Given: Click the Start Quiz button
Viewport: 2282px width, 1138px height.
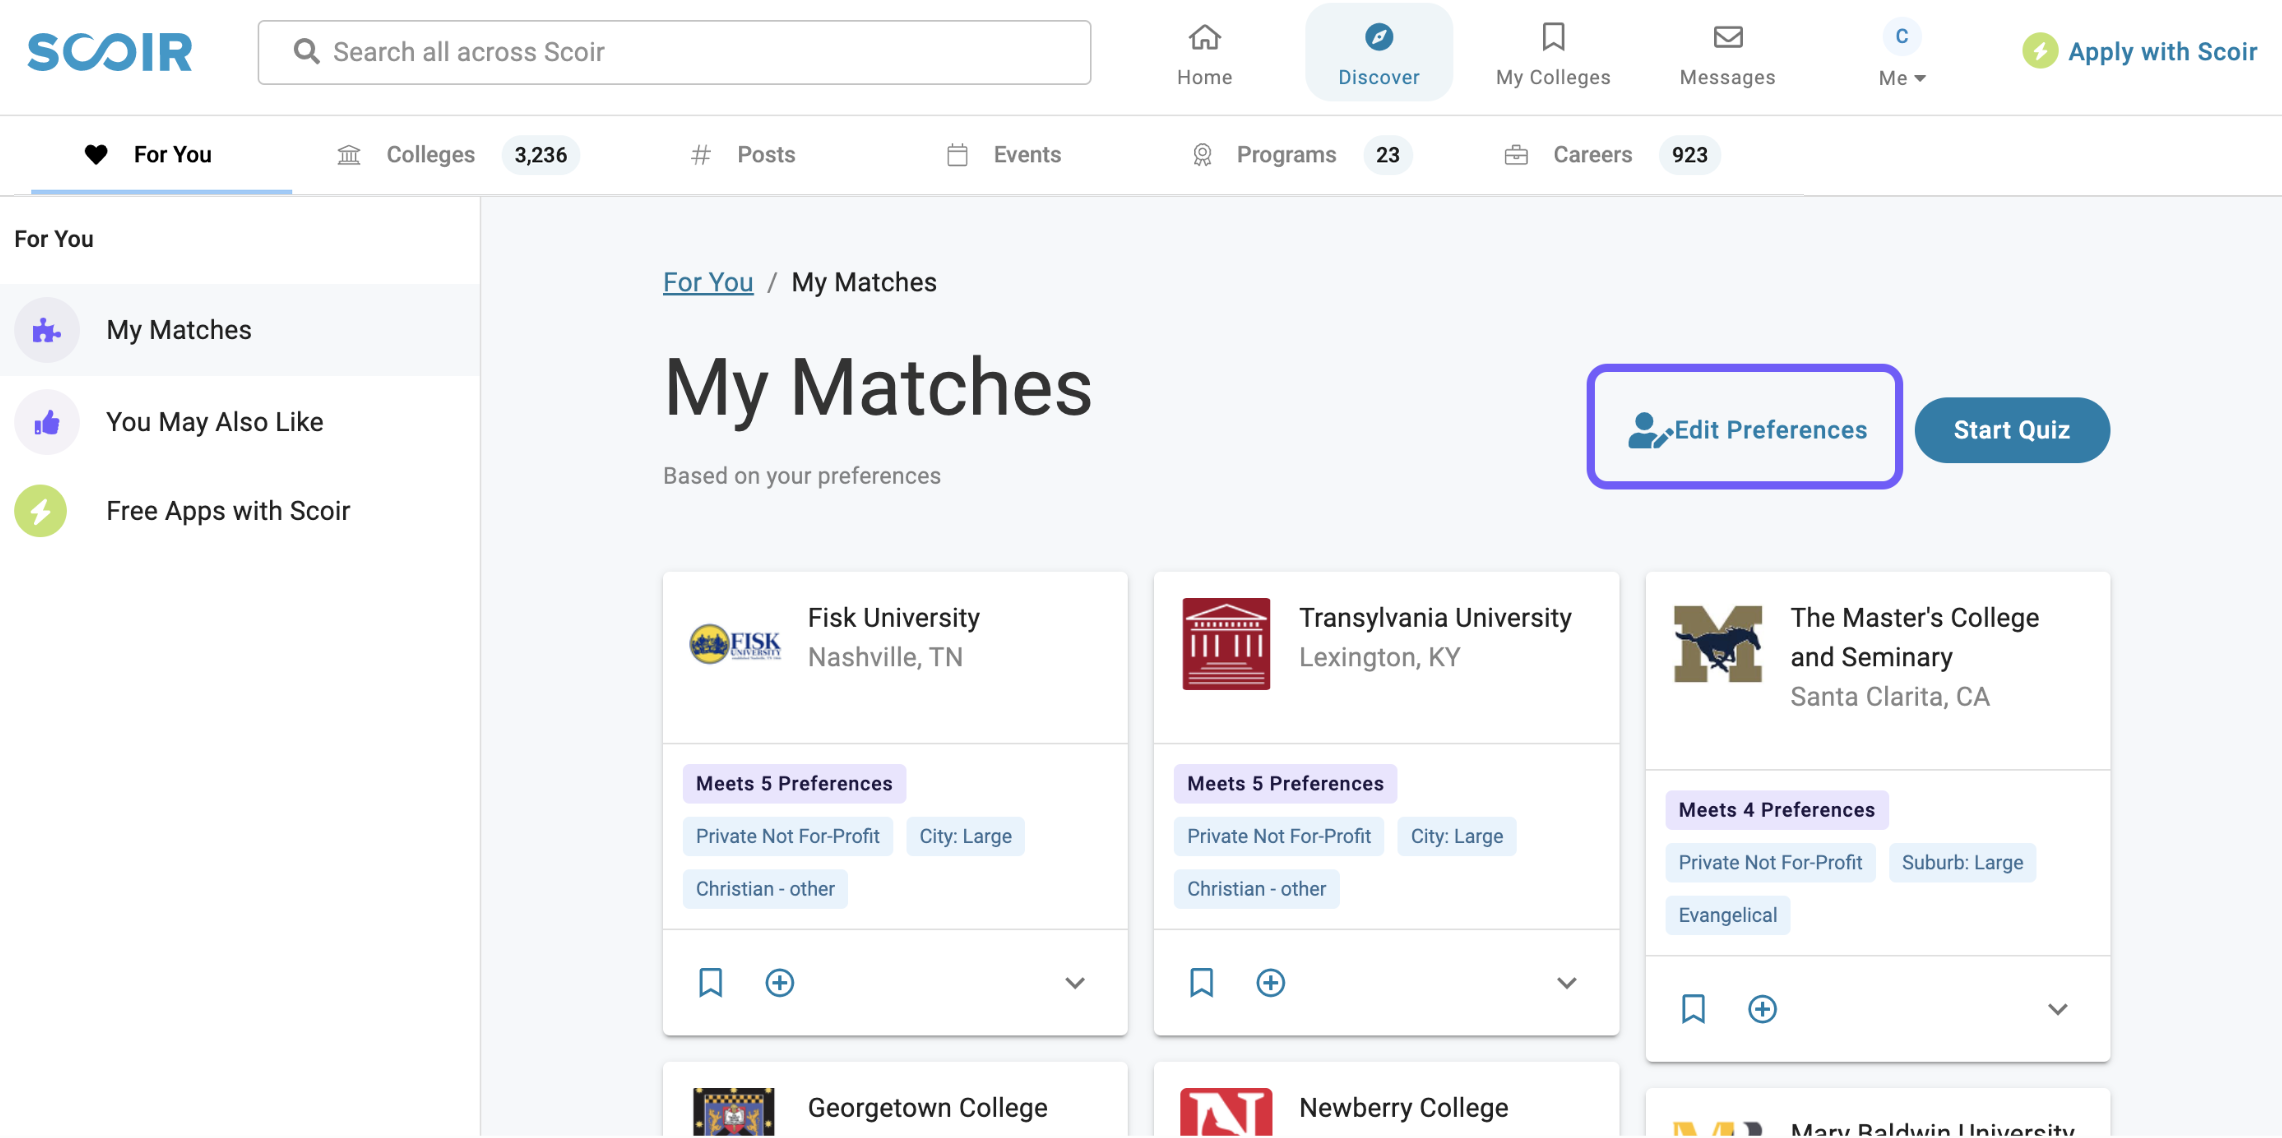Looking at the screenshot, I should 2012,430.
